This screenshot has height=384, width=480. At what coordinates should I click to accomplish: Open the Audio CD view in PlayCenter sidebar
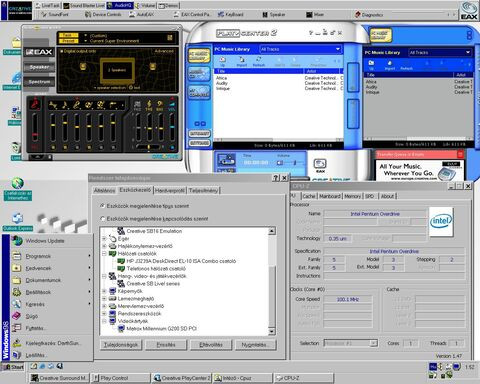click(x=199, y=73)
